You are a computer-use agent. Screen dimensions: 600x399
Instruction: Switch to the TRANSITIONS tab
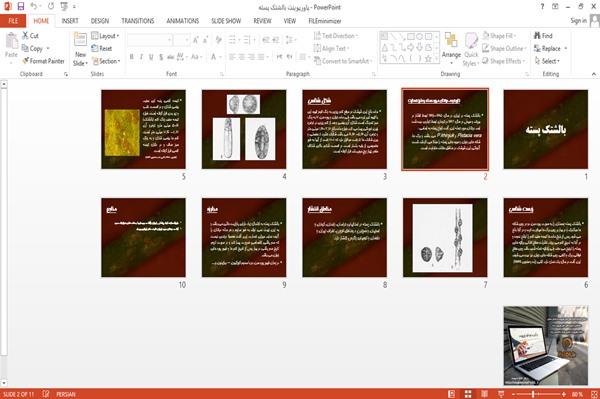pos(138,21)
